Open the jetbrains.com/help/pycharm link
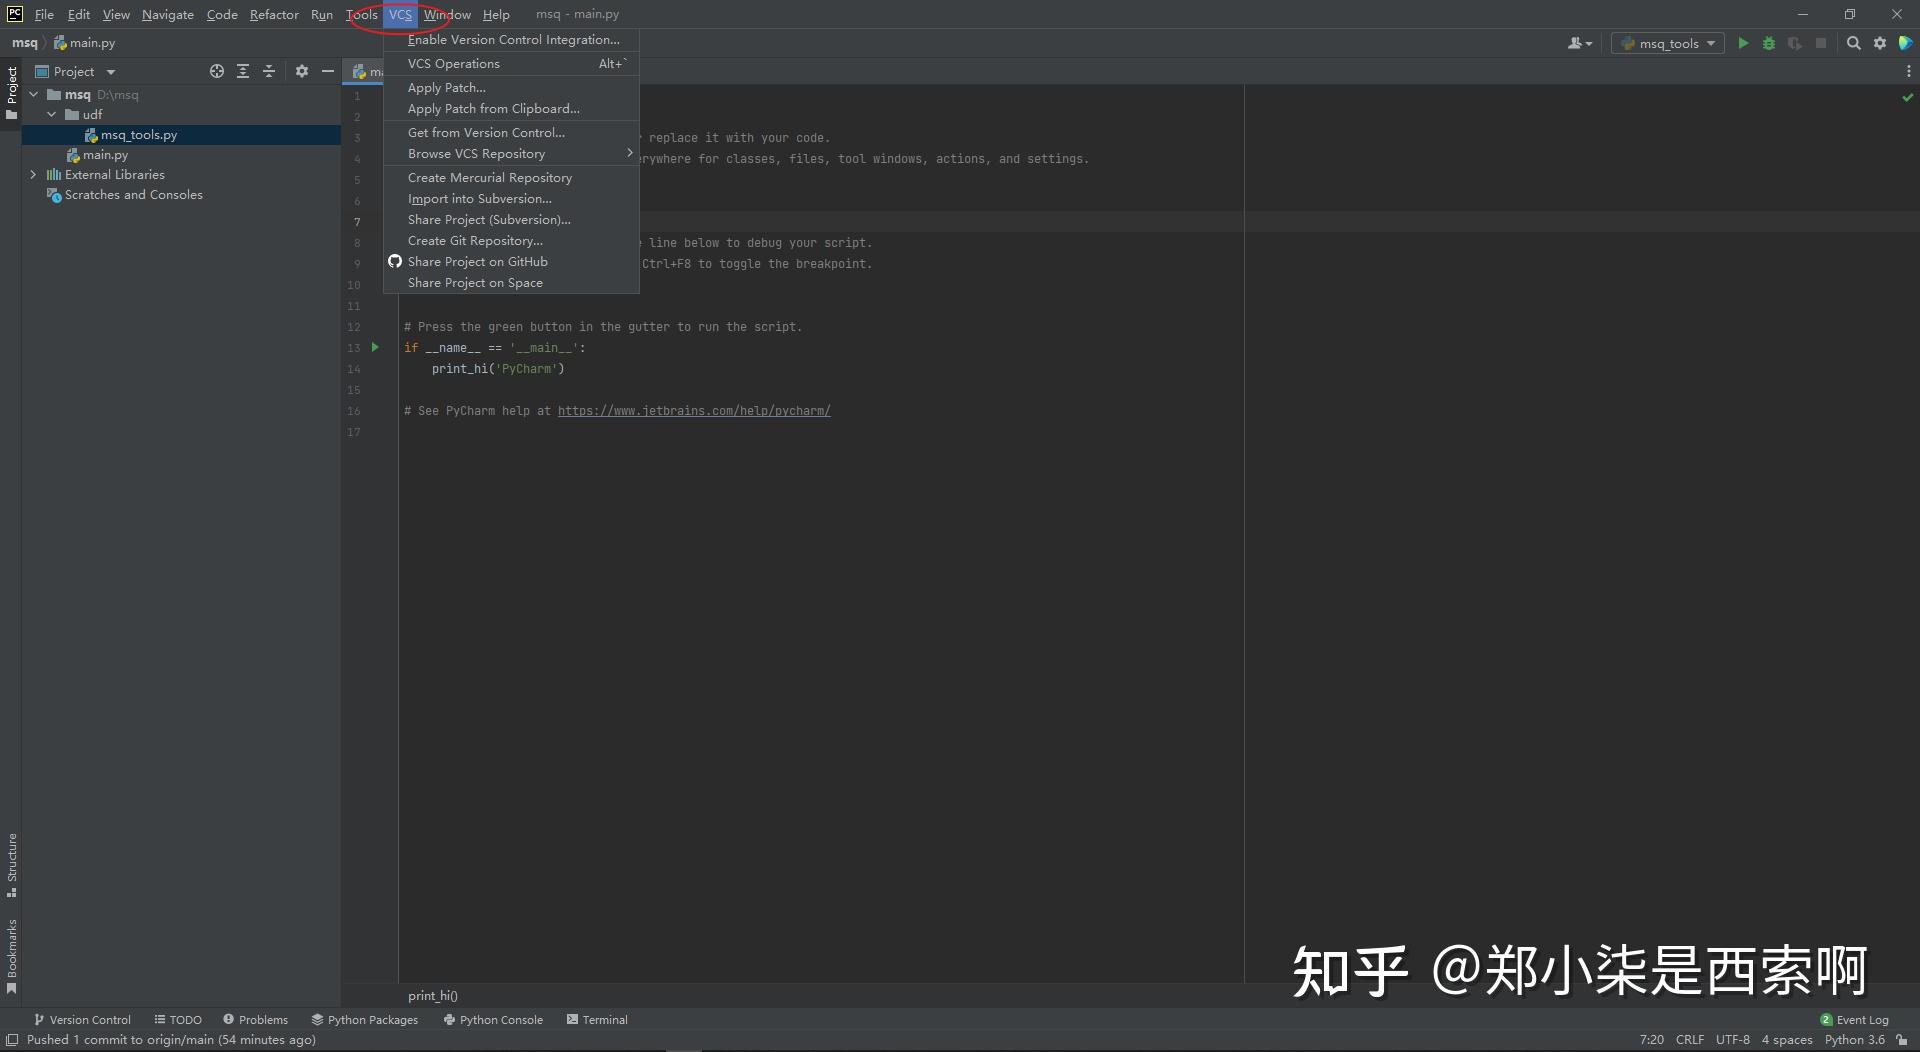The image size is (1920, 1052). pos(694,410)
